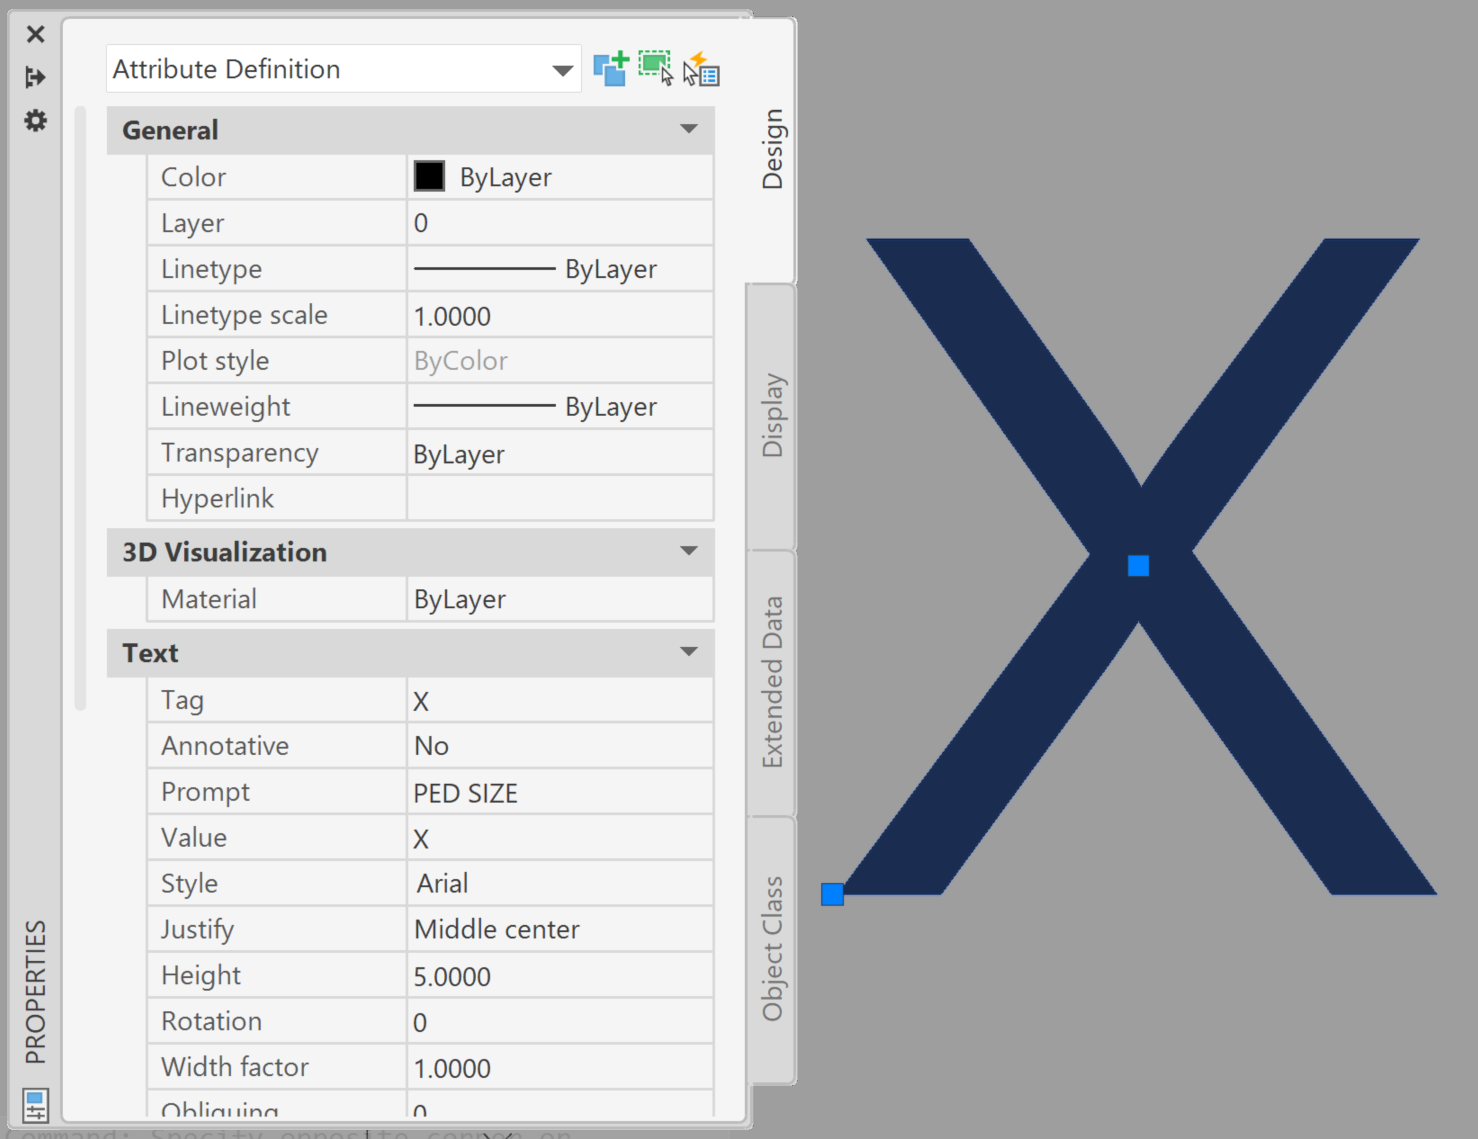Collapse the General section
1478x1139 pixels.
tap(689, 129)
